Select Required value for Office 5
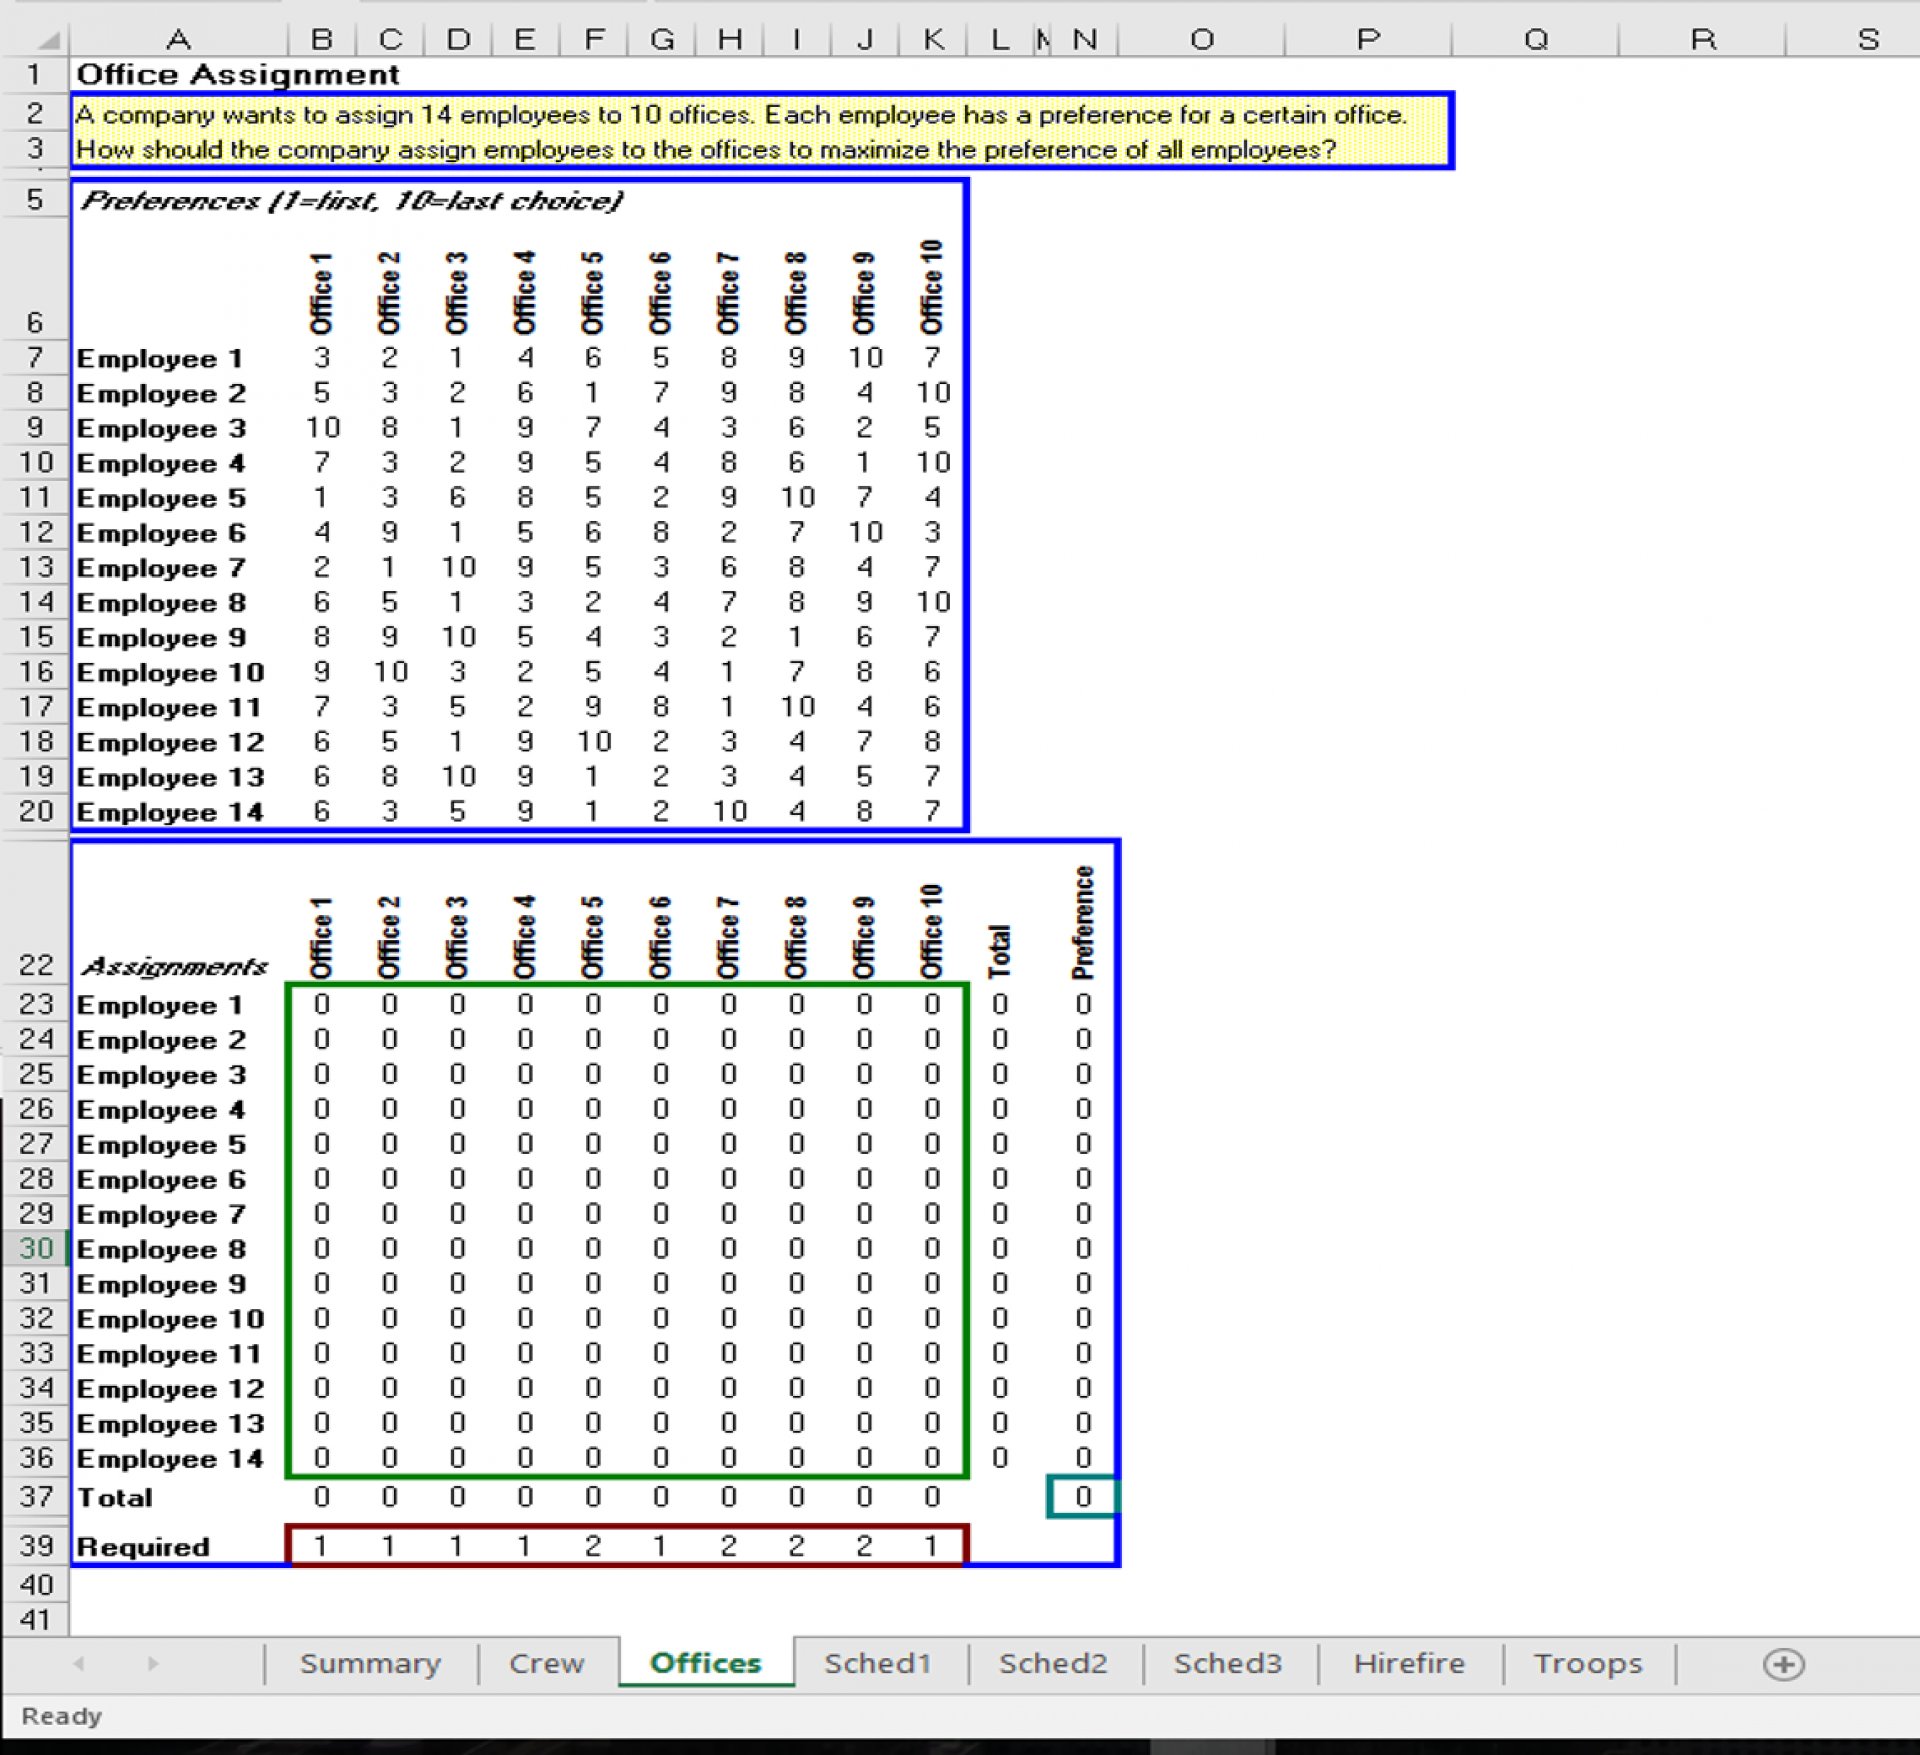 click(x=593, y=1546)
